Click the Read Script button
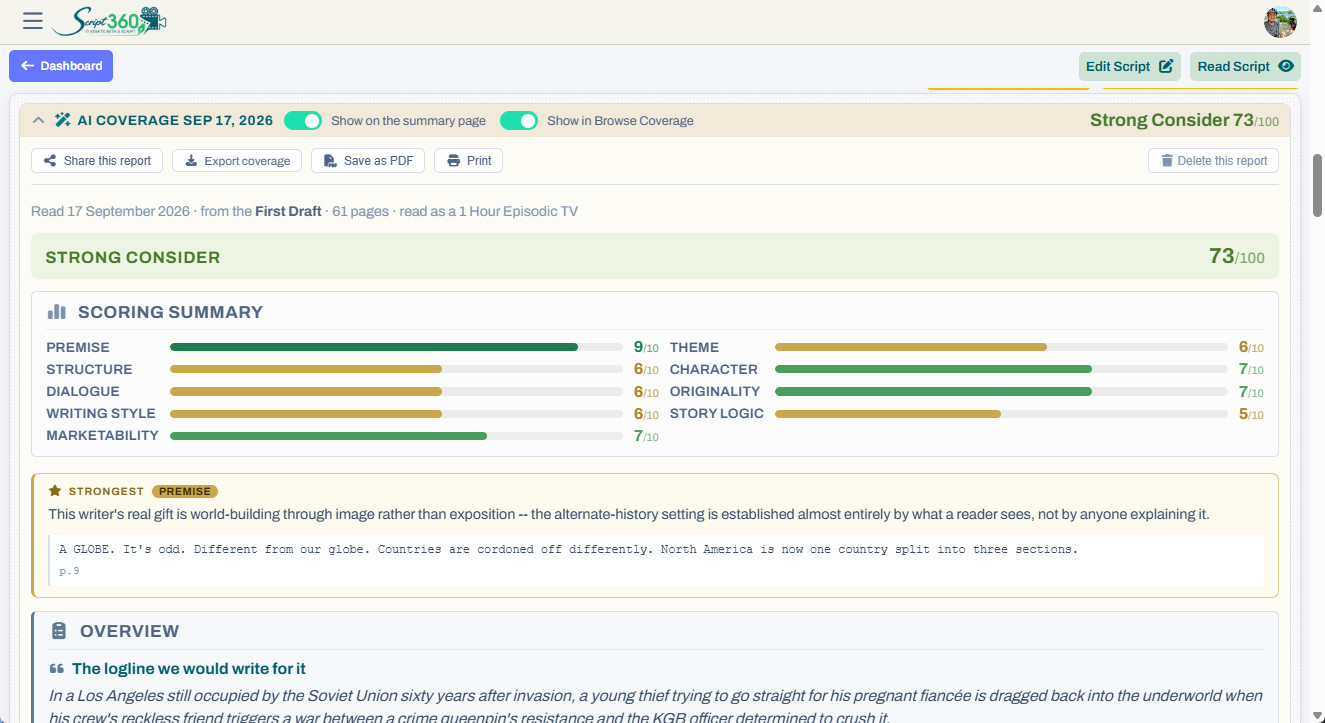 click(1245, 67)
